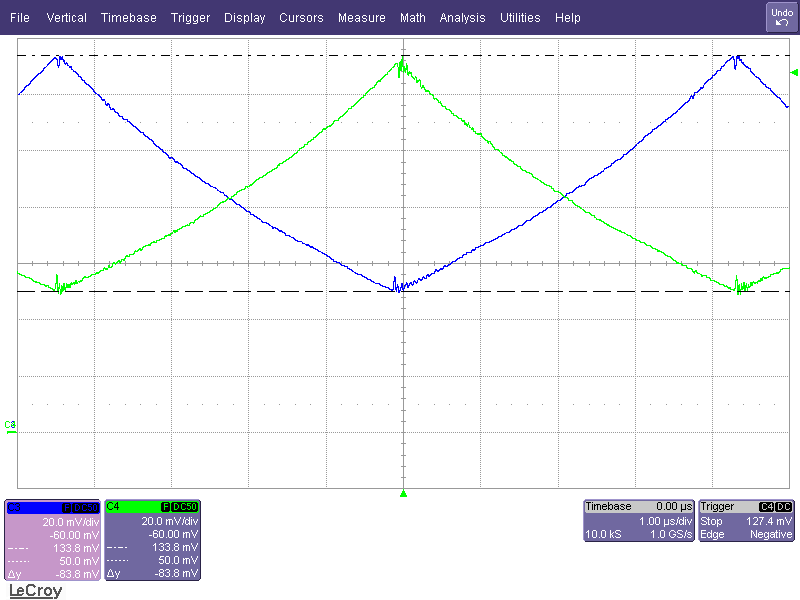Click the C4 50.0 mV cursor readout
The height and width of the screenshot is (600, 800).
click(x=178, y=560)
